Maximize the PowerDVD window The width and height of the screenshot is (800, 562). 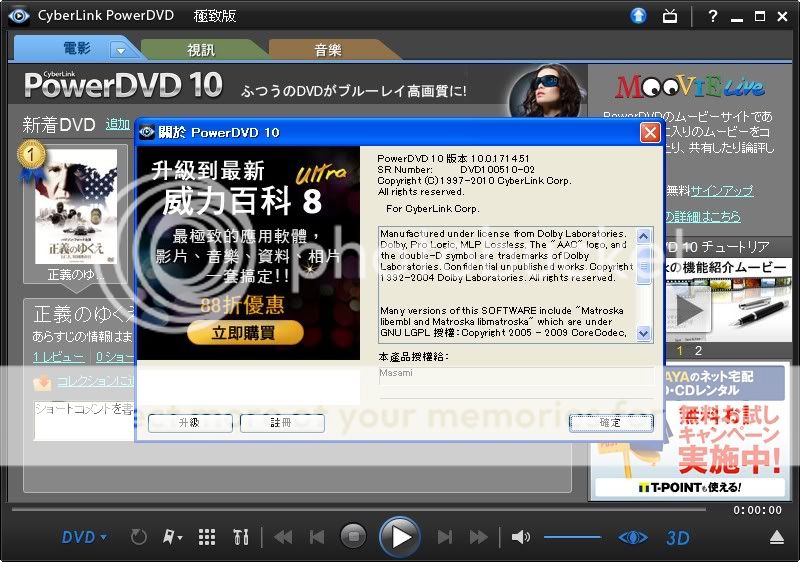pyautogui.click(x=760, y=16)
